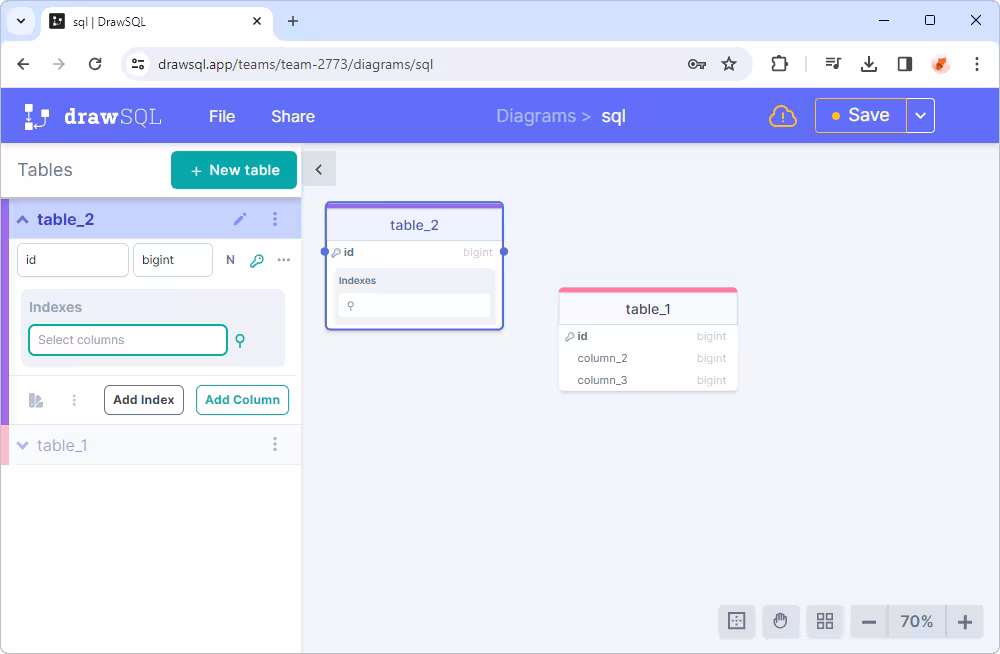Go to Diagrams breadcrumb
This screenshot has width=1000, height=654.
click(x=536, y=116)
